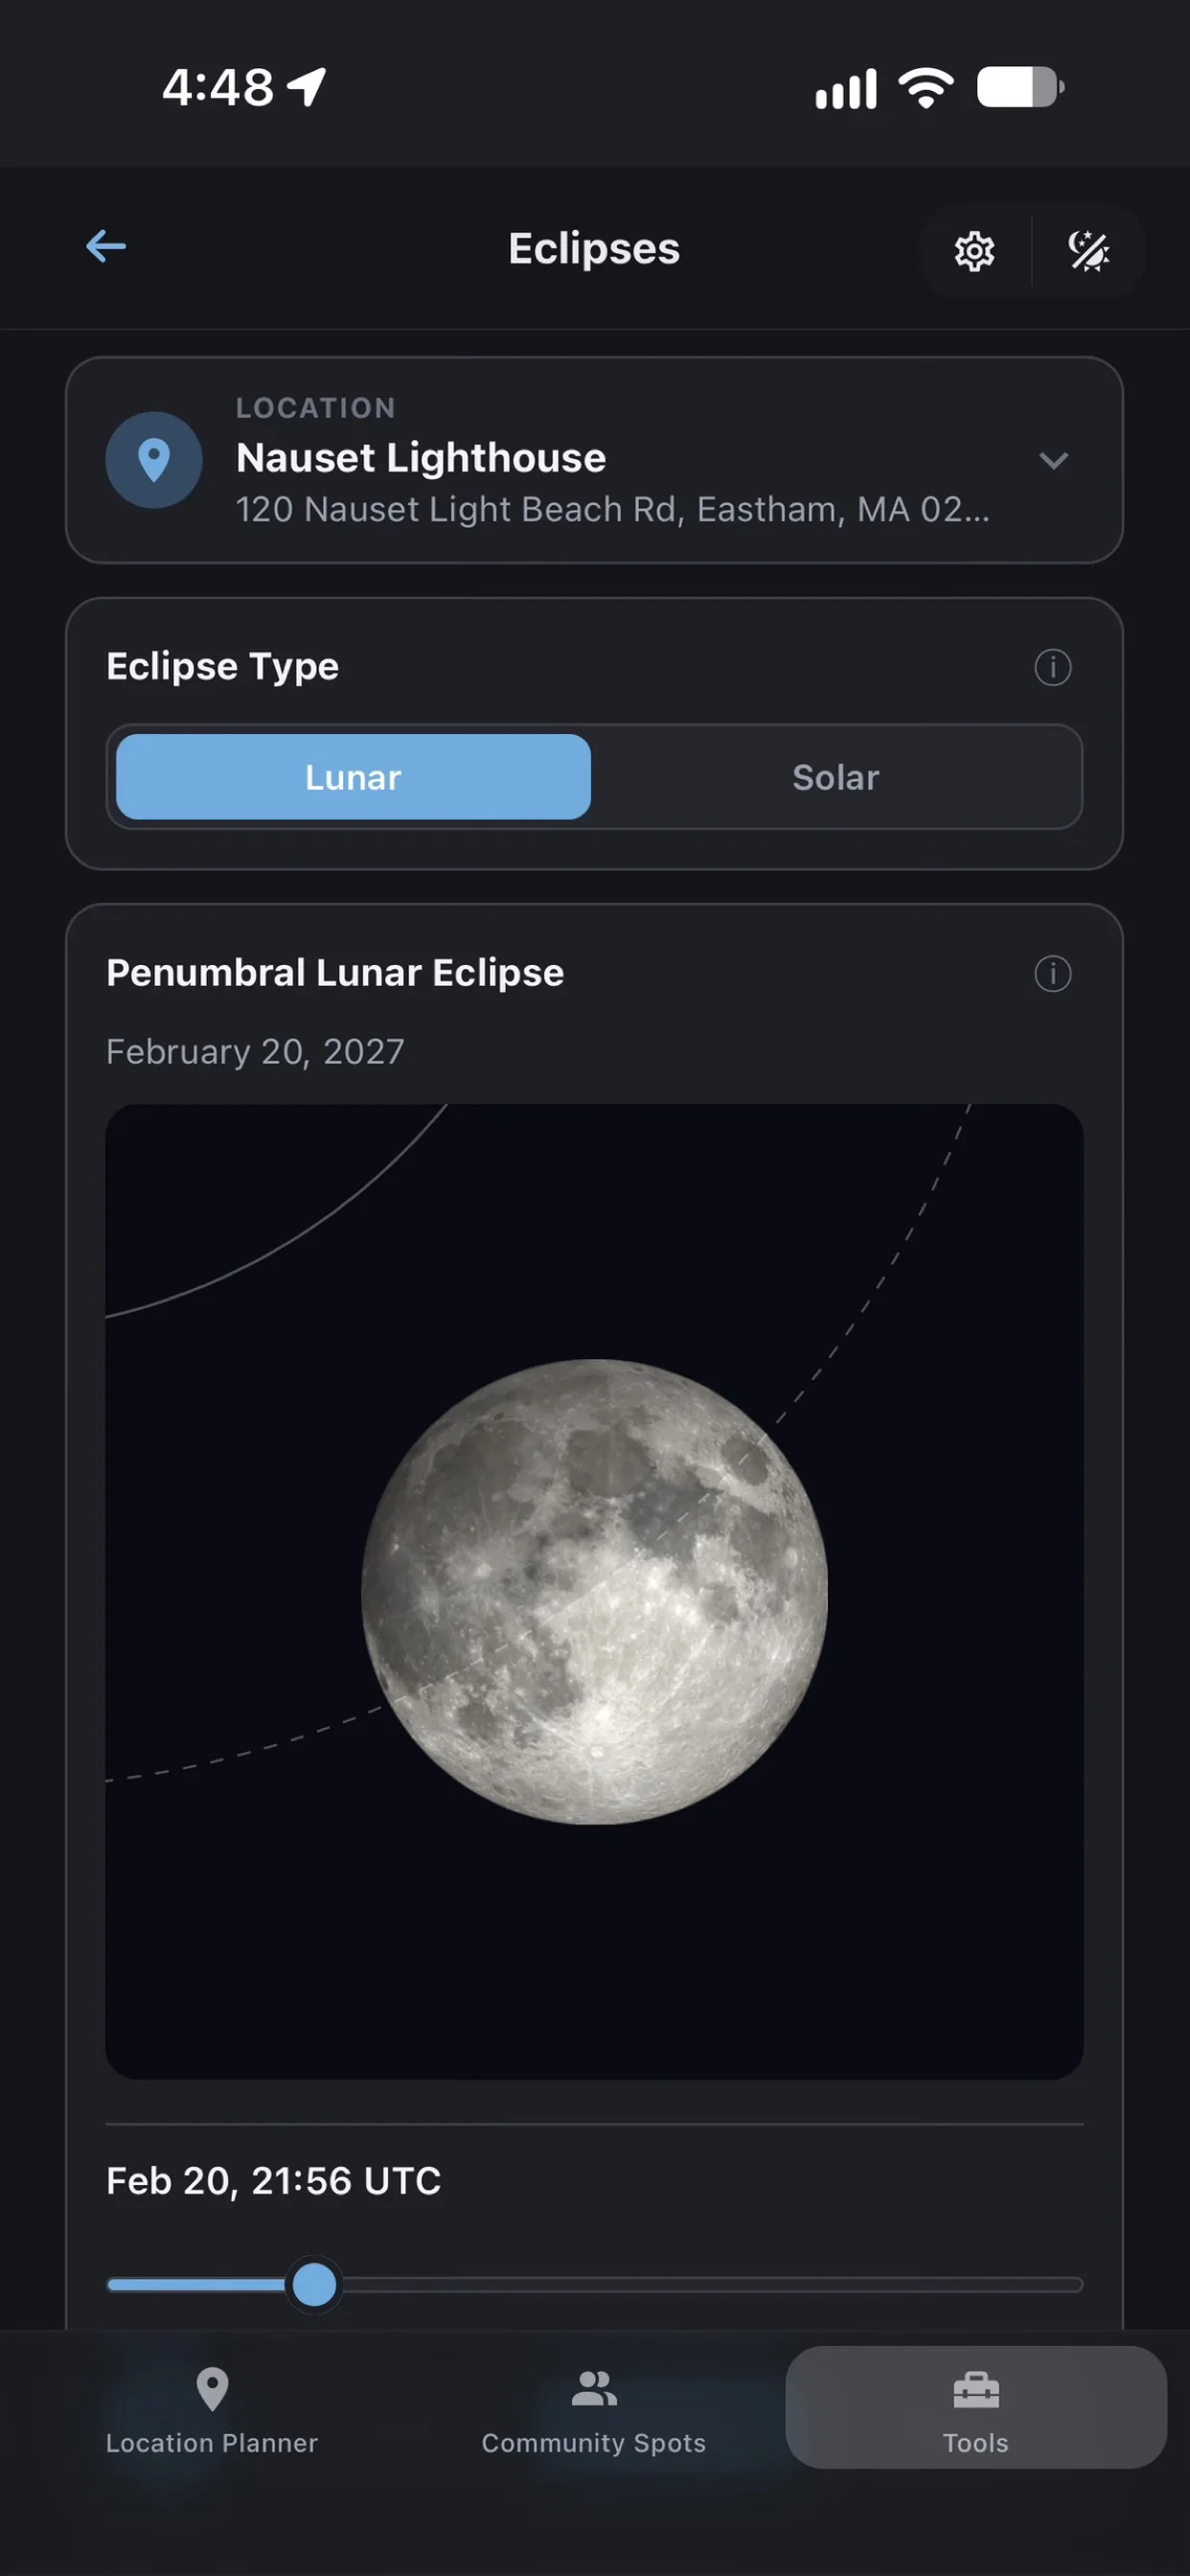This screenshot has height=2576, width=1190.
Task: Go to the Community Spots tab
Action: point(594,2410)
